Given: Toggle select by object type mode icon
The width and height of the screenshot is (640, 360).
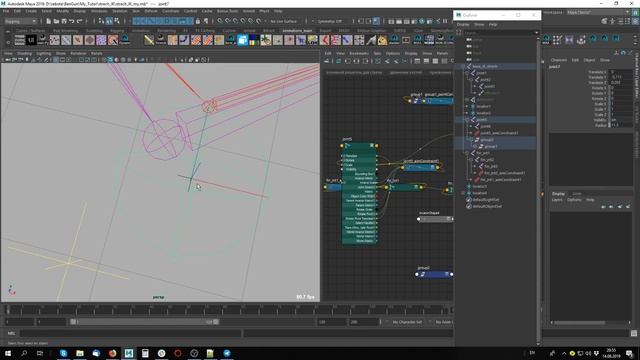Looking at the screenshot, I should [109, 21].
